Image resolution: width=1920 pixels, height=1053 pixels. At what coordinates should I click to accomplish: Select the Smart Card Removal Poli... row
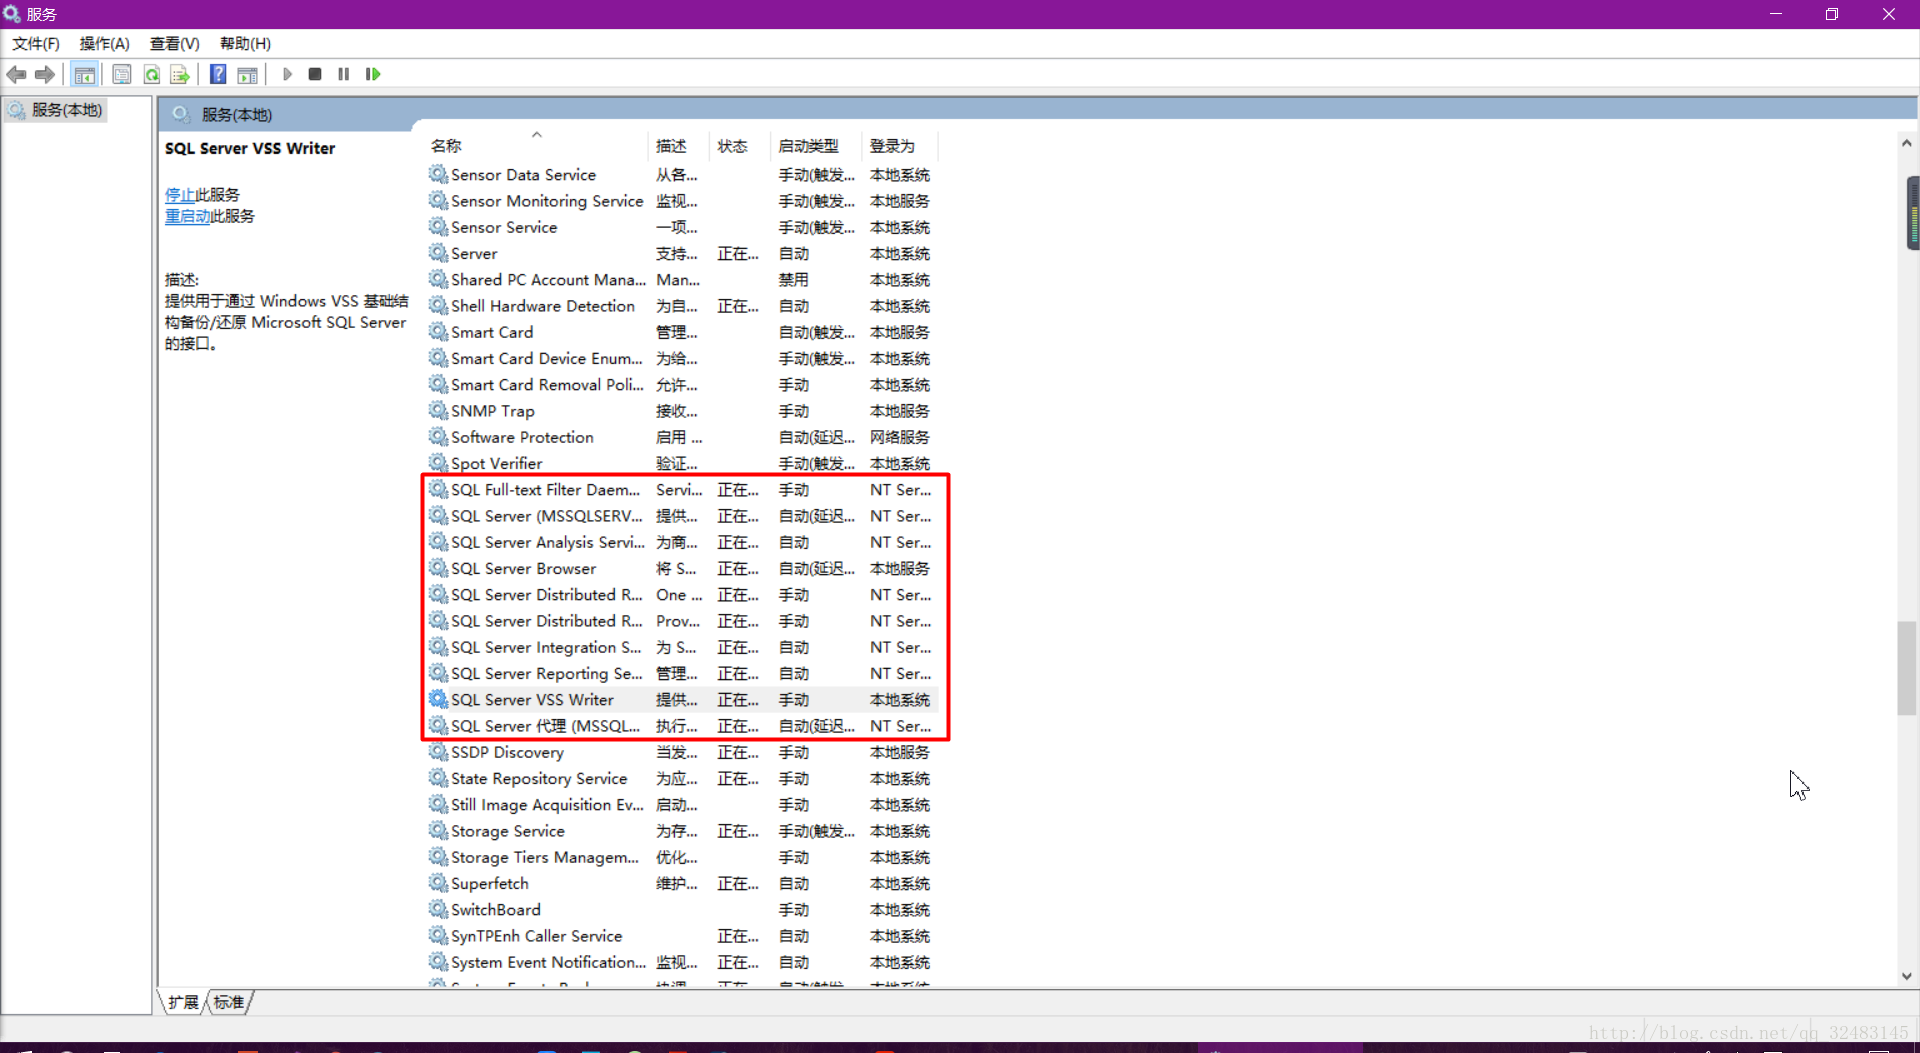point(684,385)
